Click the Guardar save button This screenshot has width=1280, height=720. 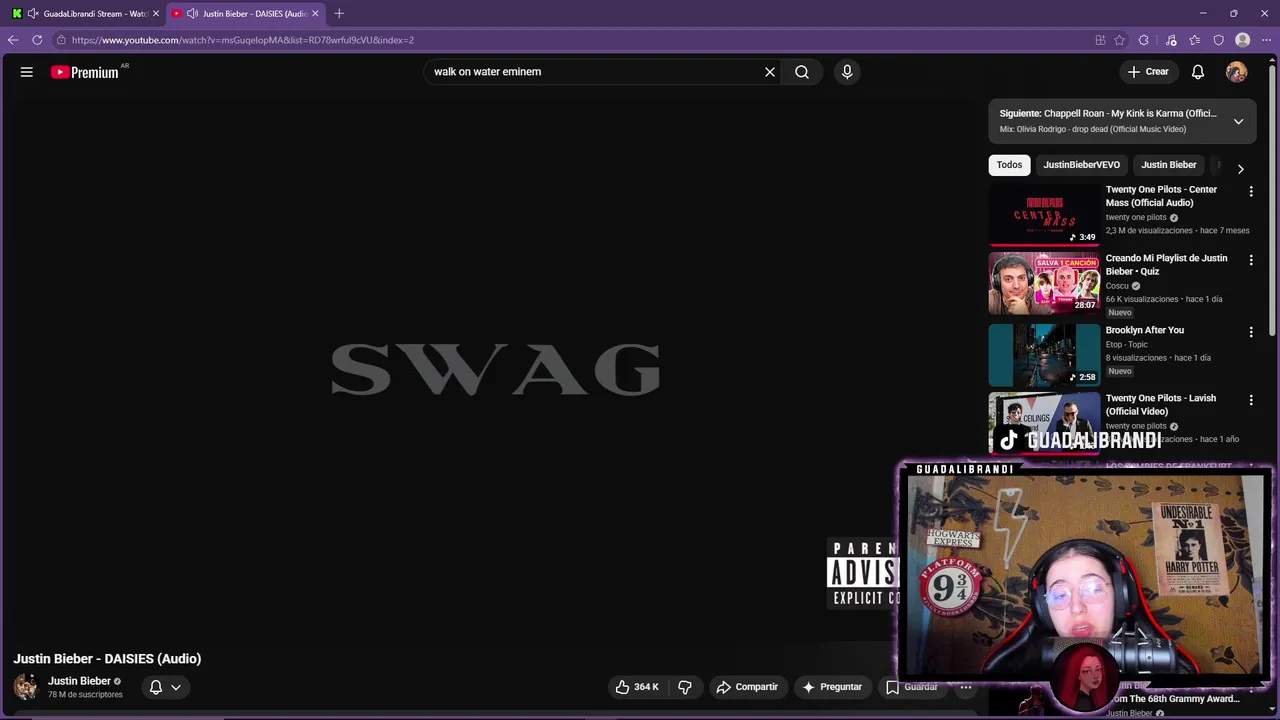(x=912, y=687)
